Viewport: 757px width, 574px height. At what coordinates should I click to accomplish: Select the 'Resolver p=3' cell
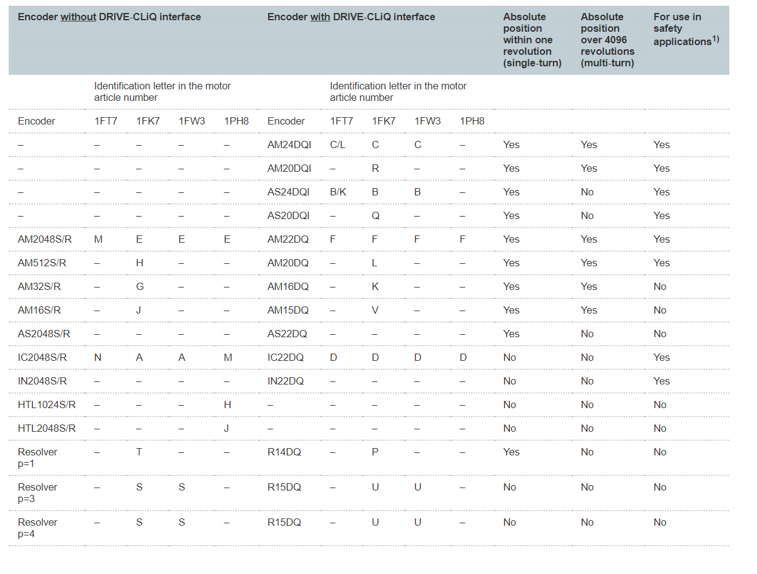pyautogui.click(x=37, y=493)
